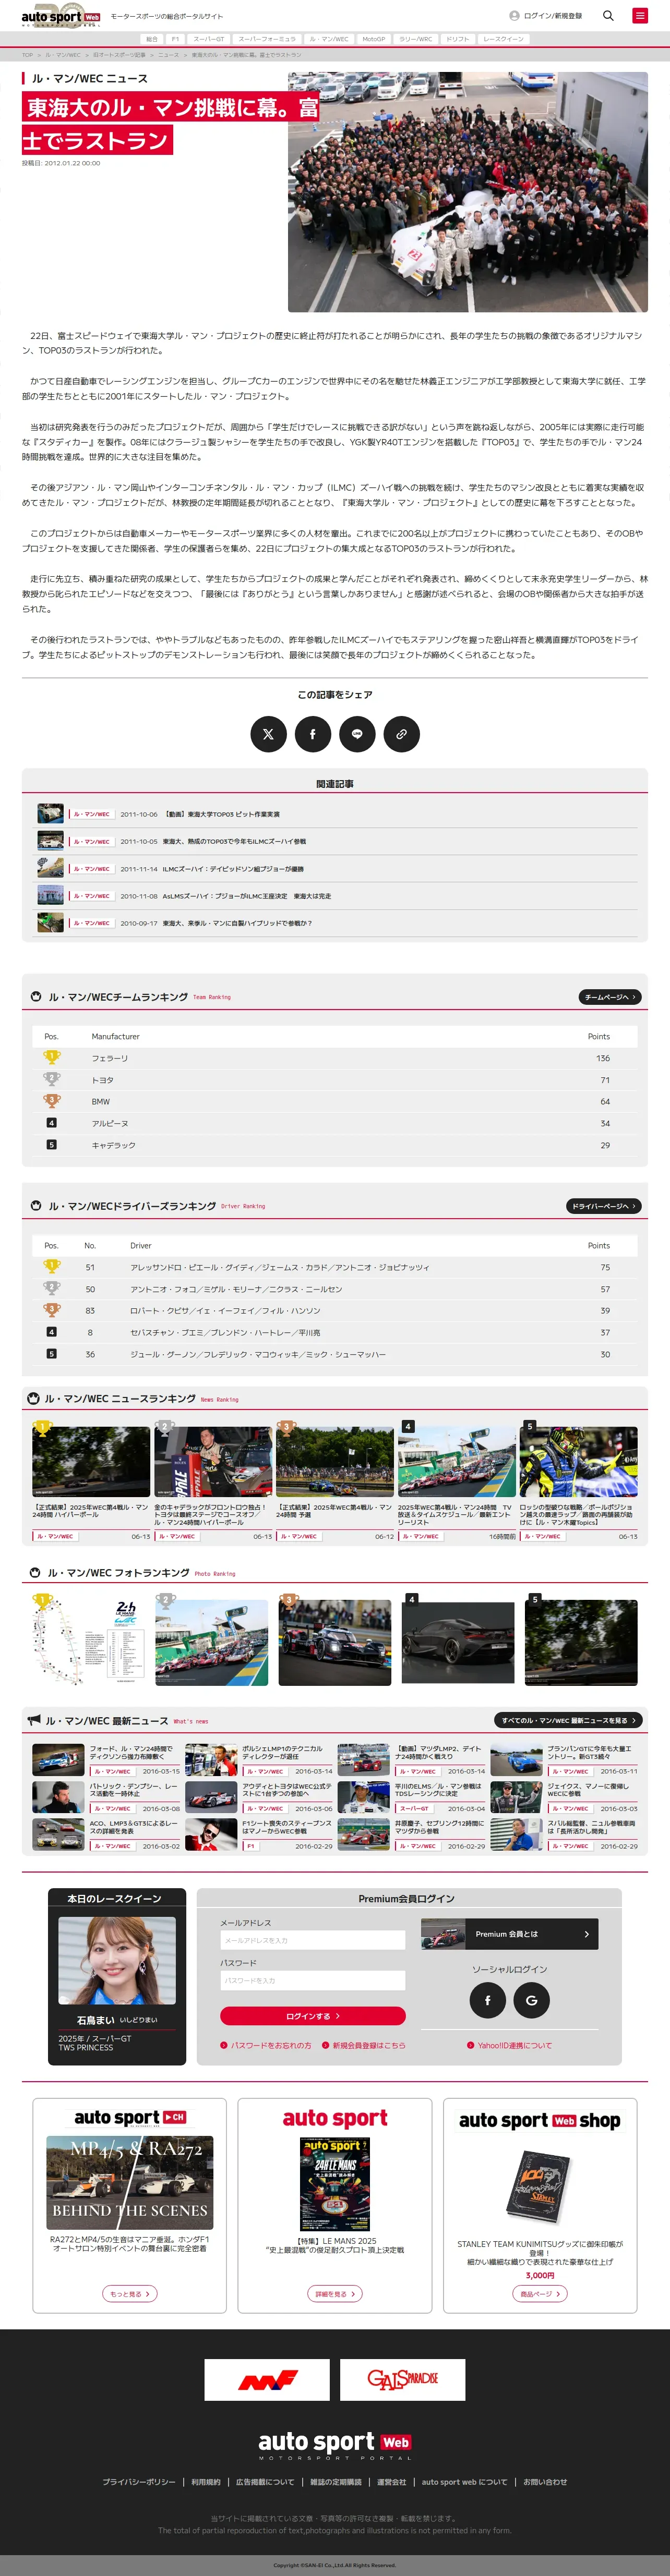
Task: Open ドライバーページへ driver ranking button
Action: pyautogui.click(x=604, y=1206)
